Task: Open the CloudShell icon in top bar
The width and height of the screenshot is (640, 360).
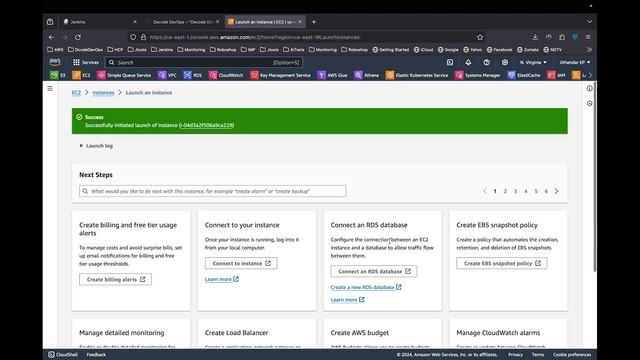Action: [450, 62]
